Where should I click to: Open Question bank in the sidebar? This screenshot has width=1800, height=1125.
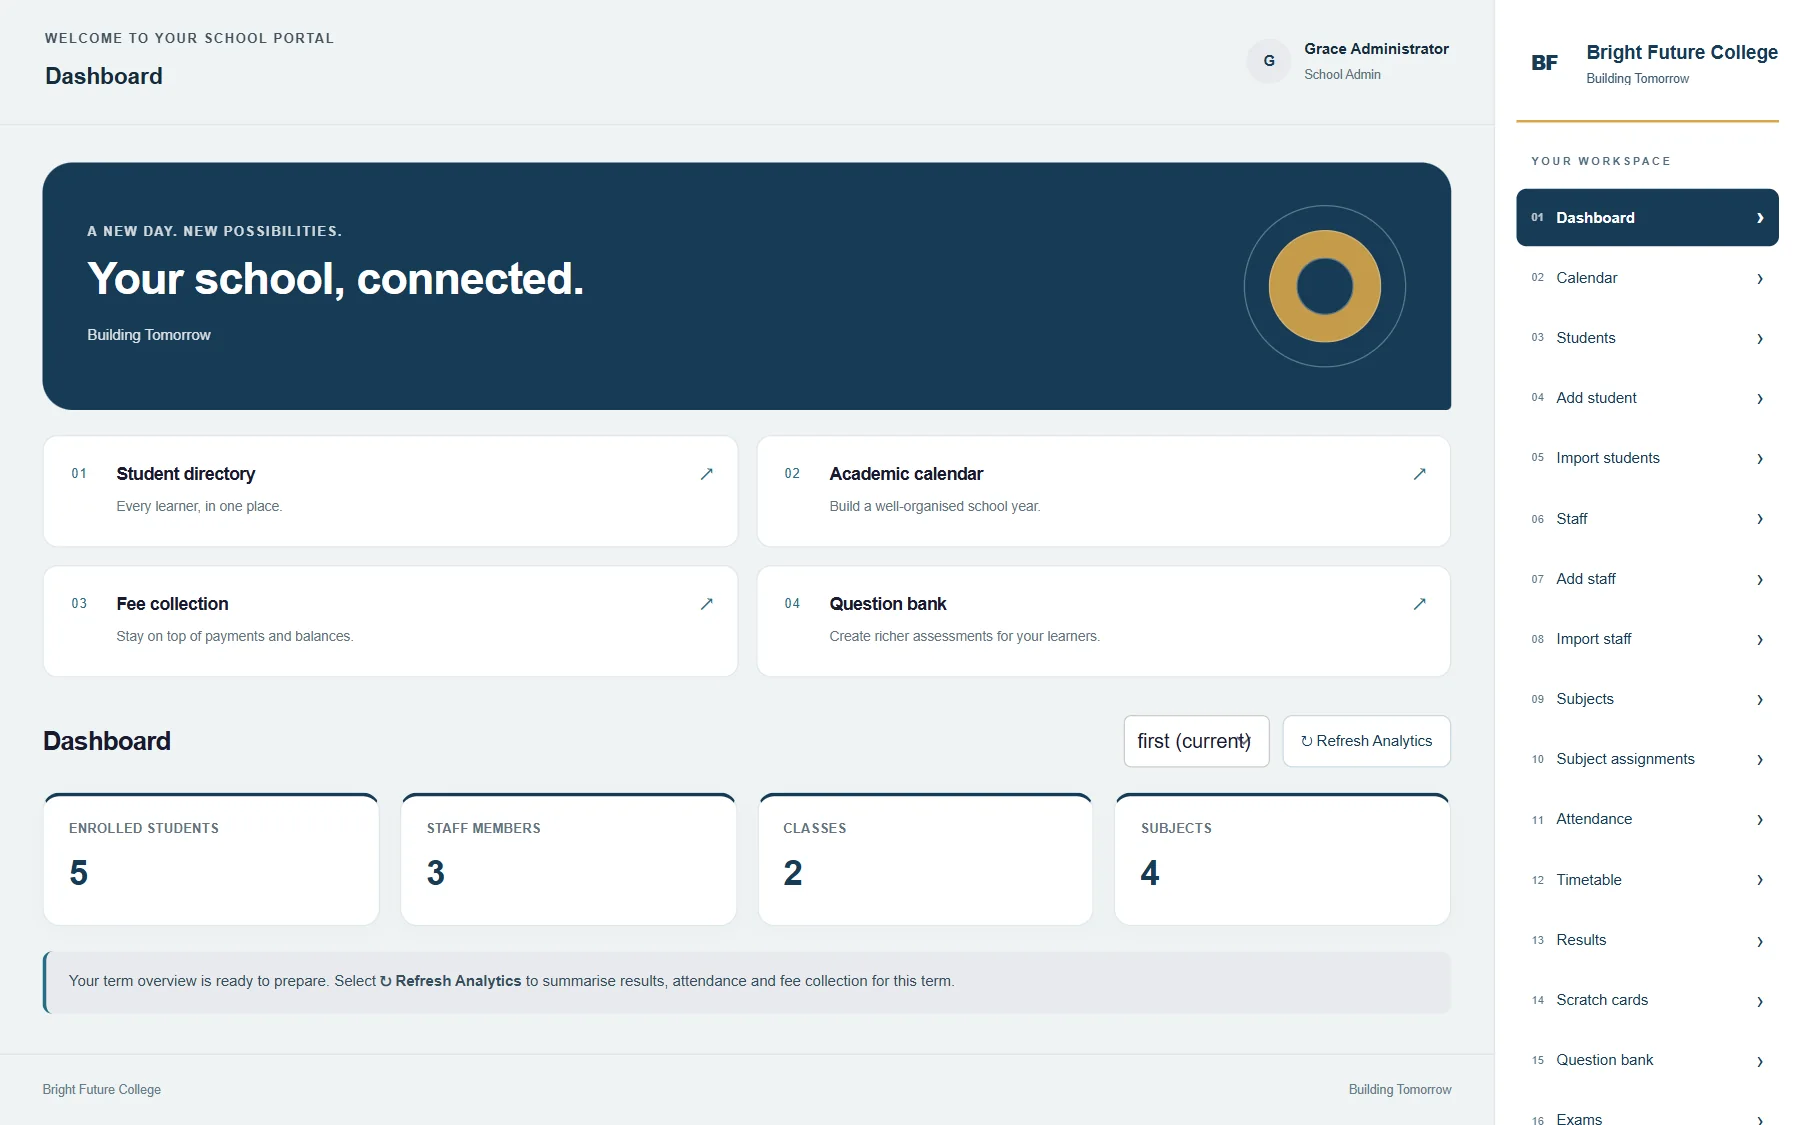1647,1060
